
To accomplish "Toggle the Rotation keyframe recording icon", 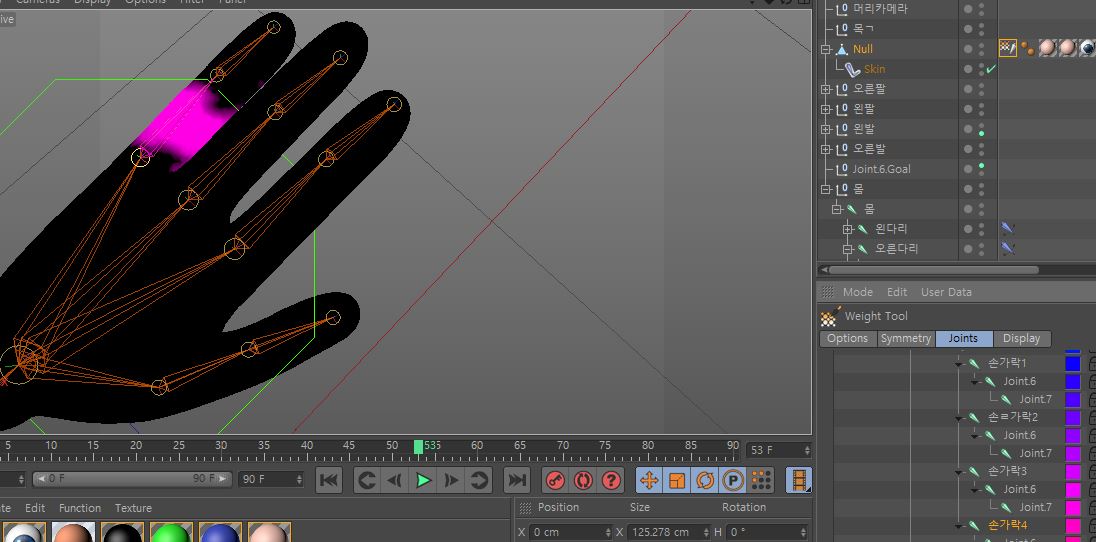I will (705, 480).
